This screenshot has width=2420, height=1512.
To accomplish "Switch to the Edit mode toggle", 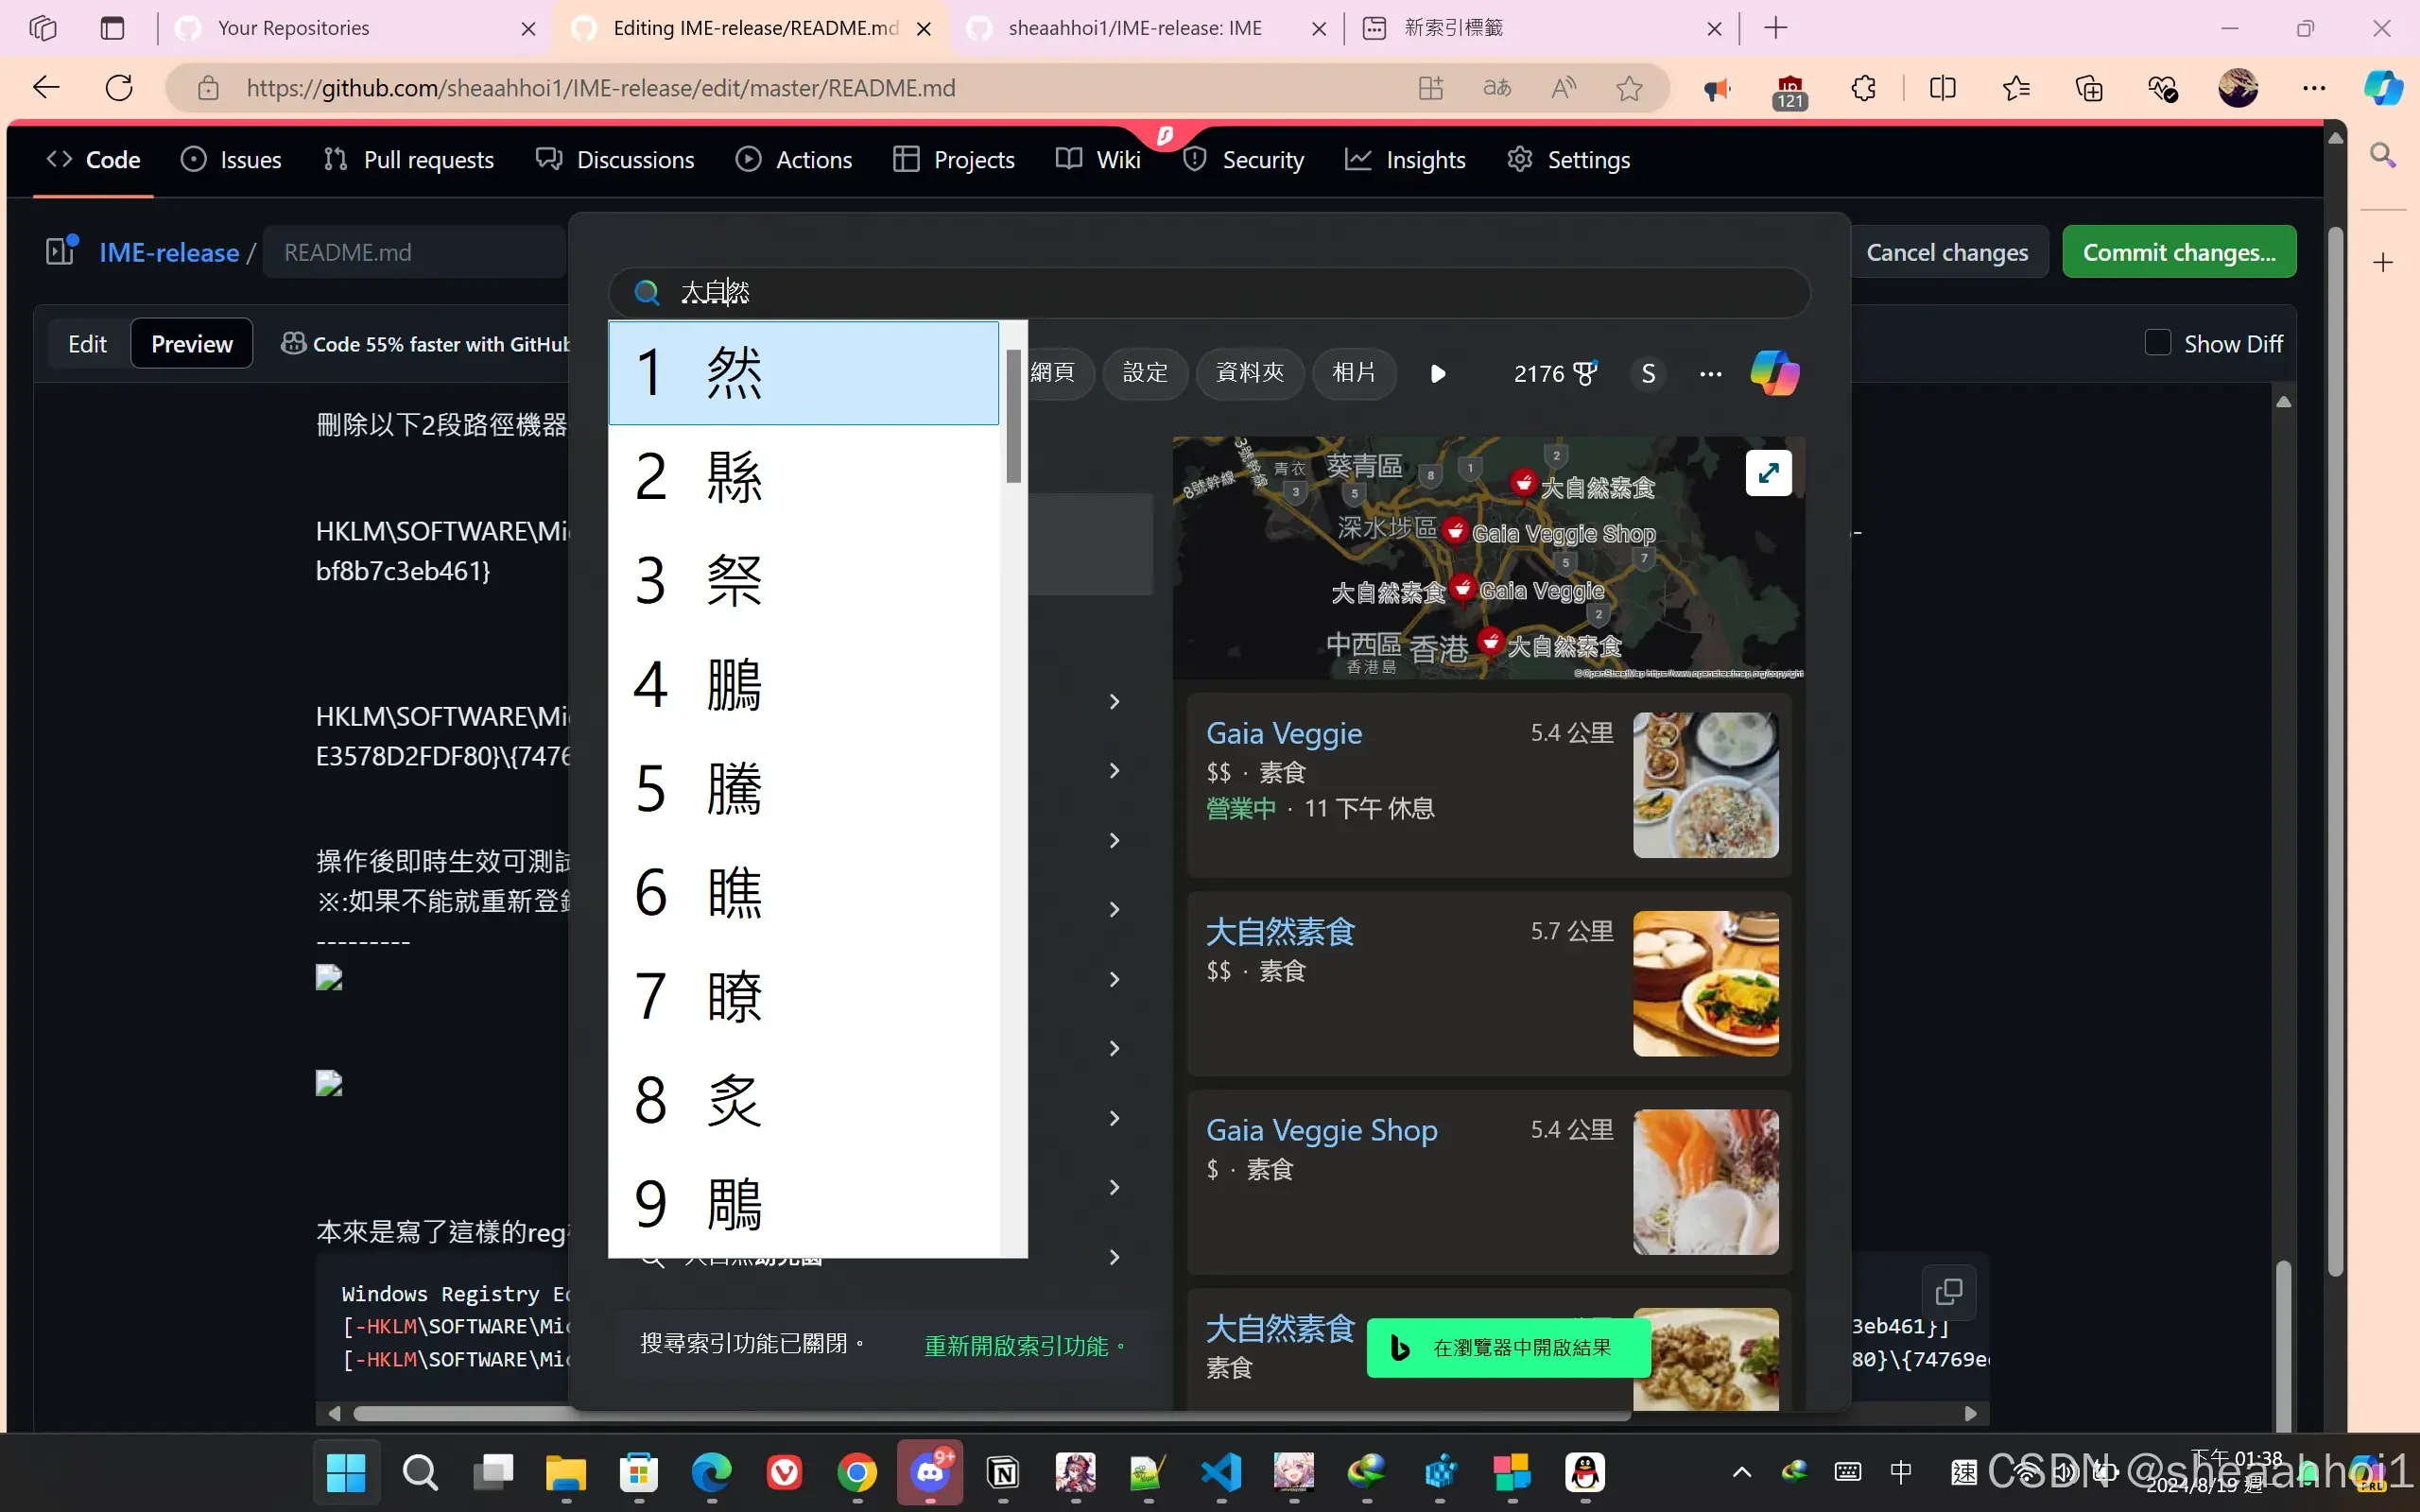I will coord(87,344).
